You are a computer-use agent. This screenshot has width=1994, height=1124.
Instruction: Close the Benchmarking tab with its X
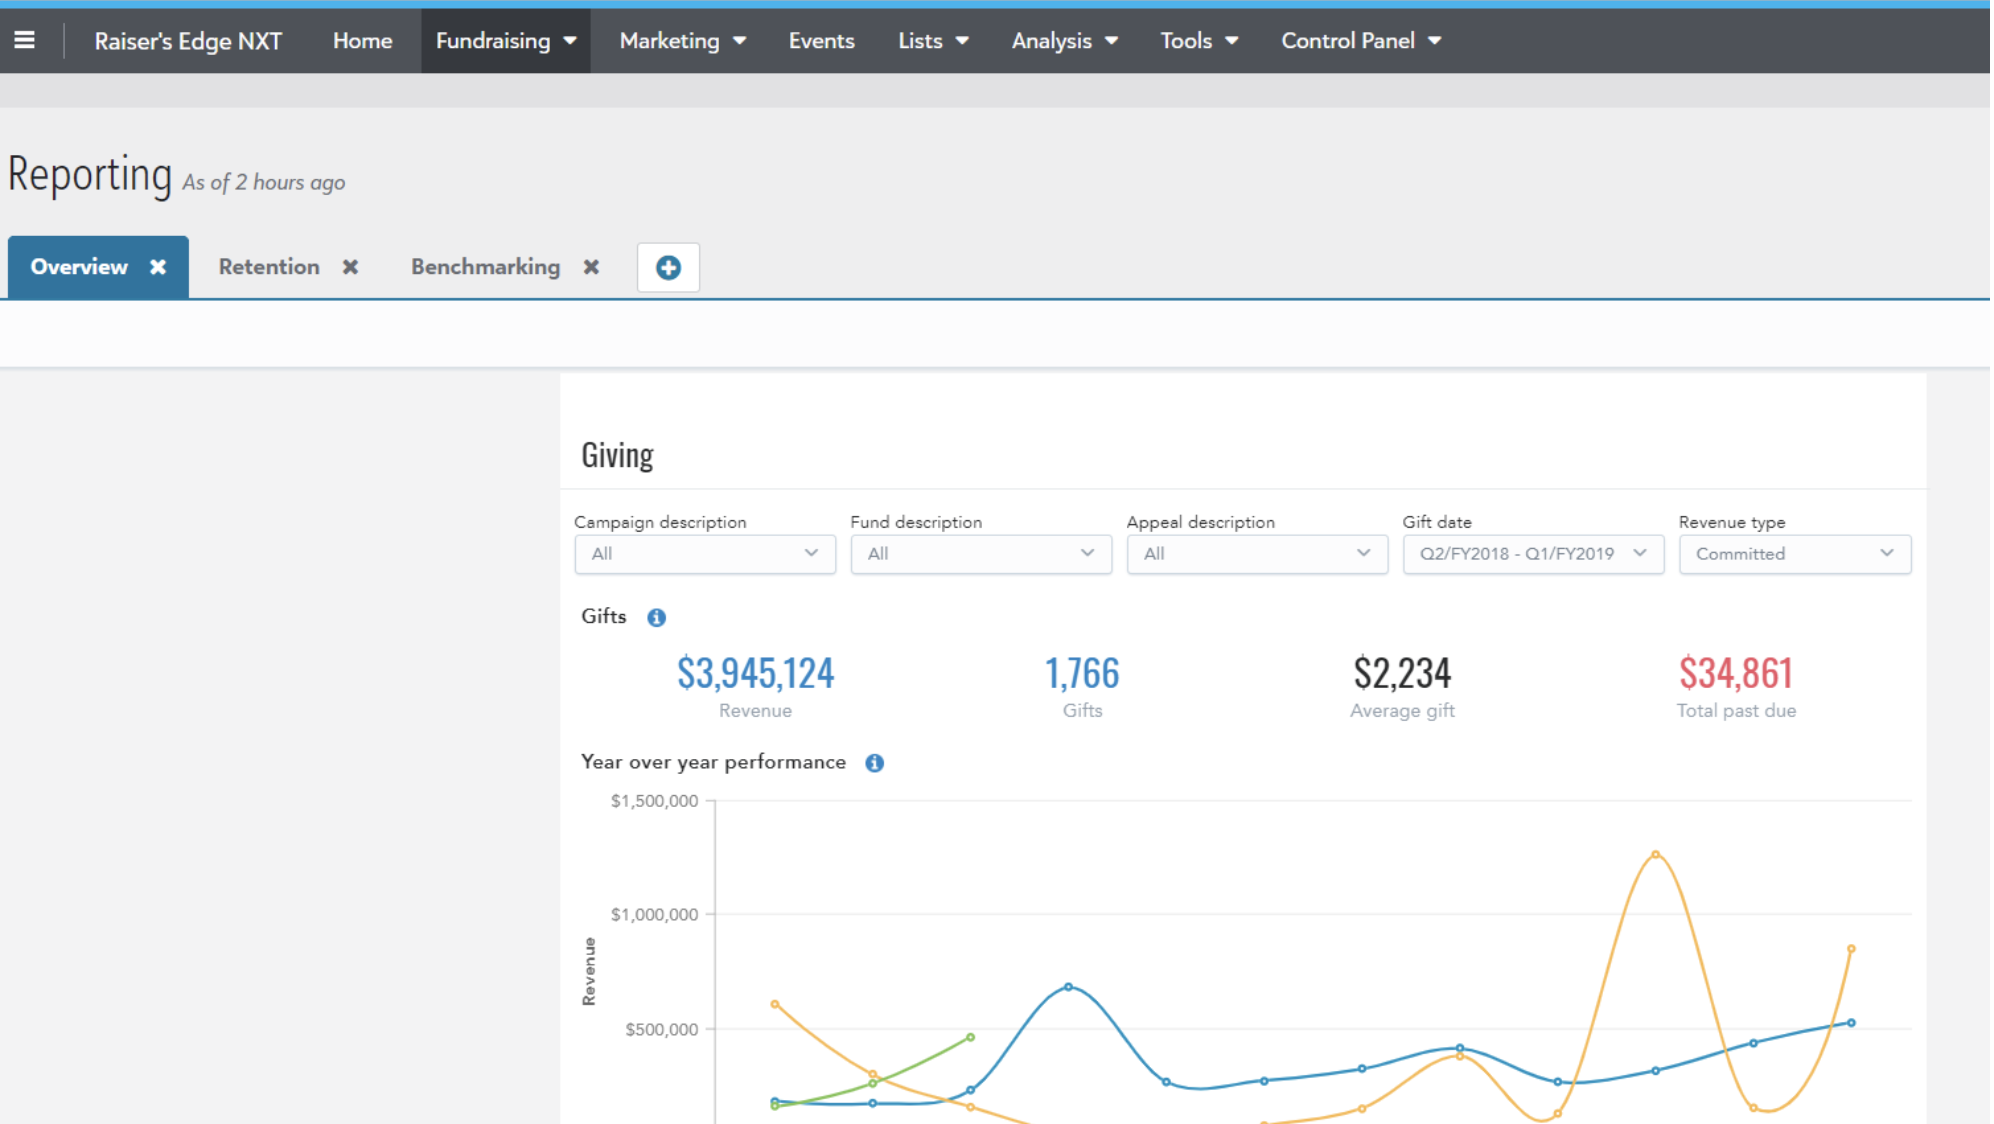591,267
